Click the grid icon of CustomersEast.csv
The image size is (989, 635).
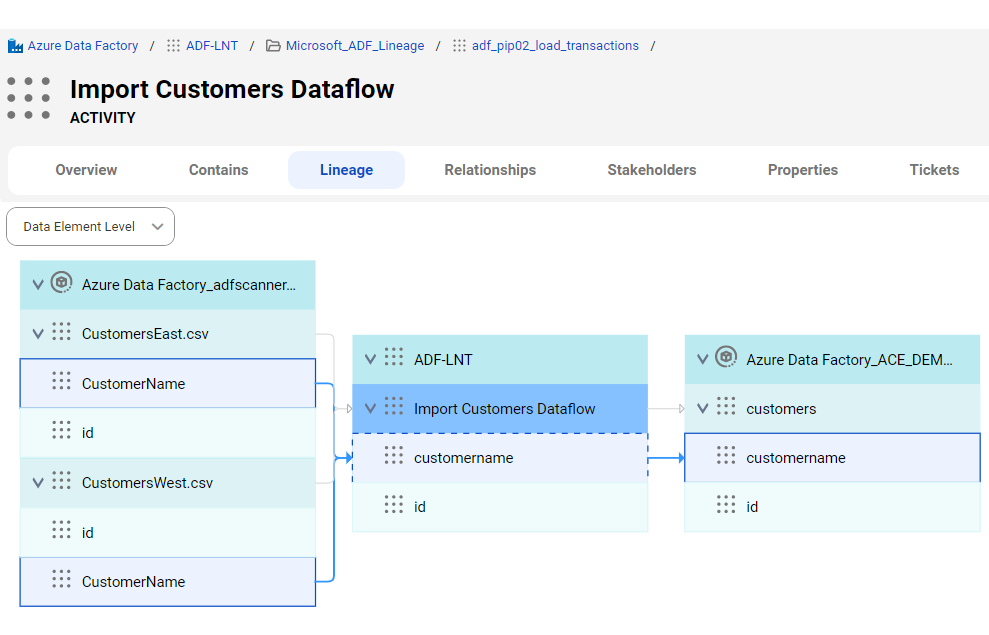(x=61, y=332)
